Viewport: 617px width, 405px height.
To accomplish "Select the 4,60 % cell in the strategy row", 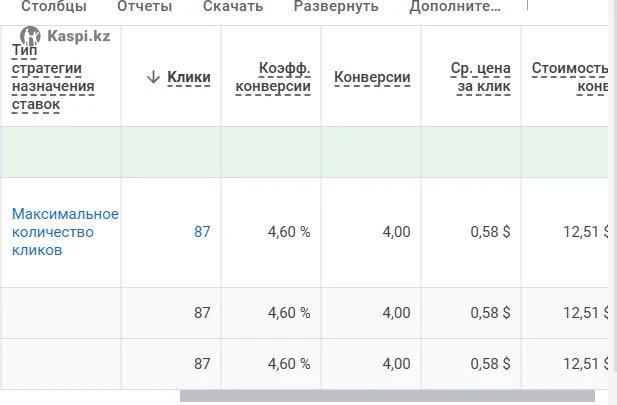I will tap(289, 232).
